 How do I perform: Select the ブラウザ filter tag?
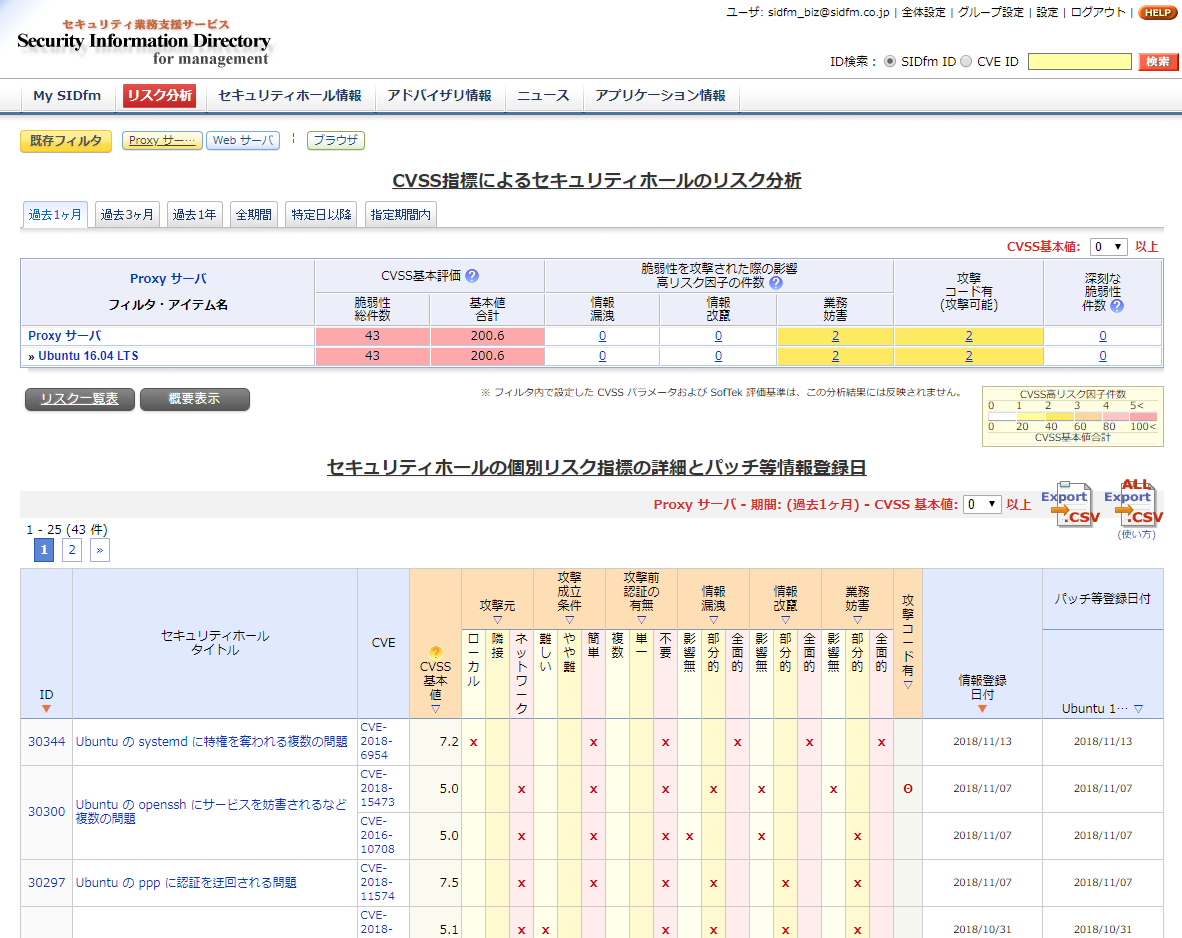(x=335, y=140)
